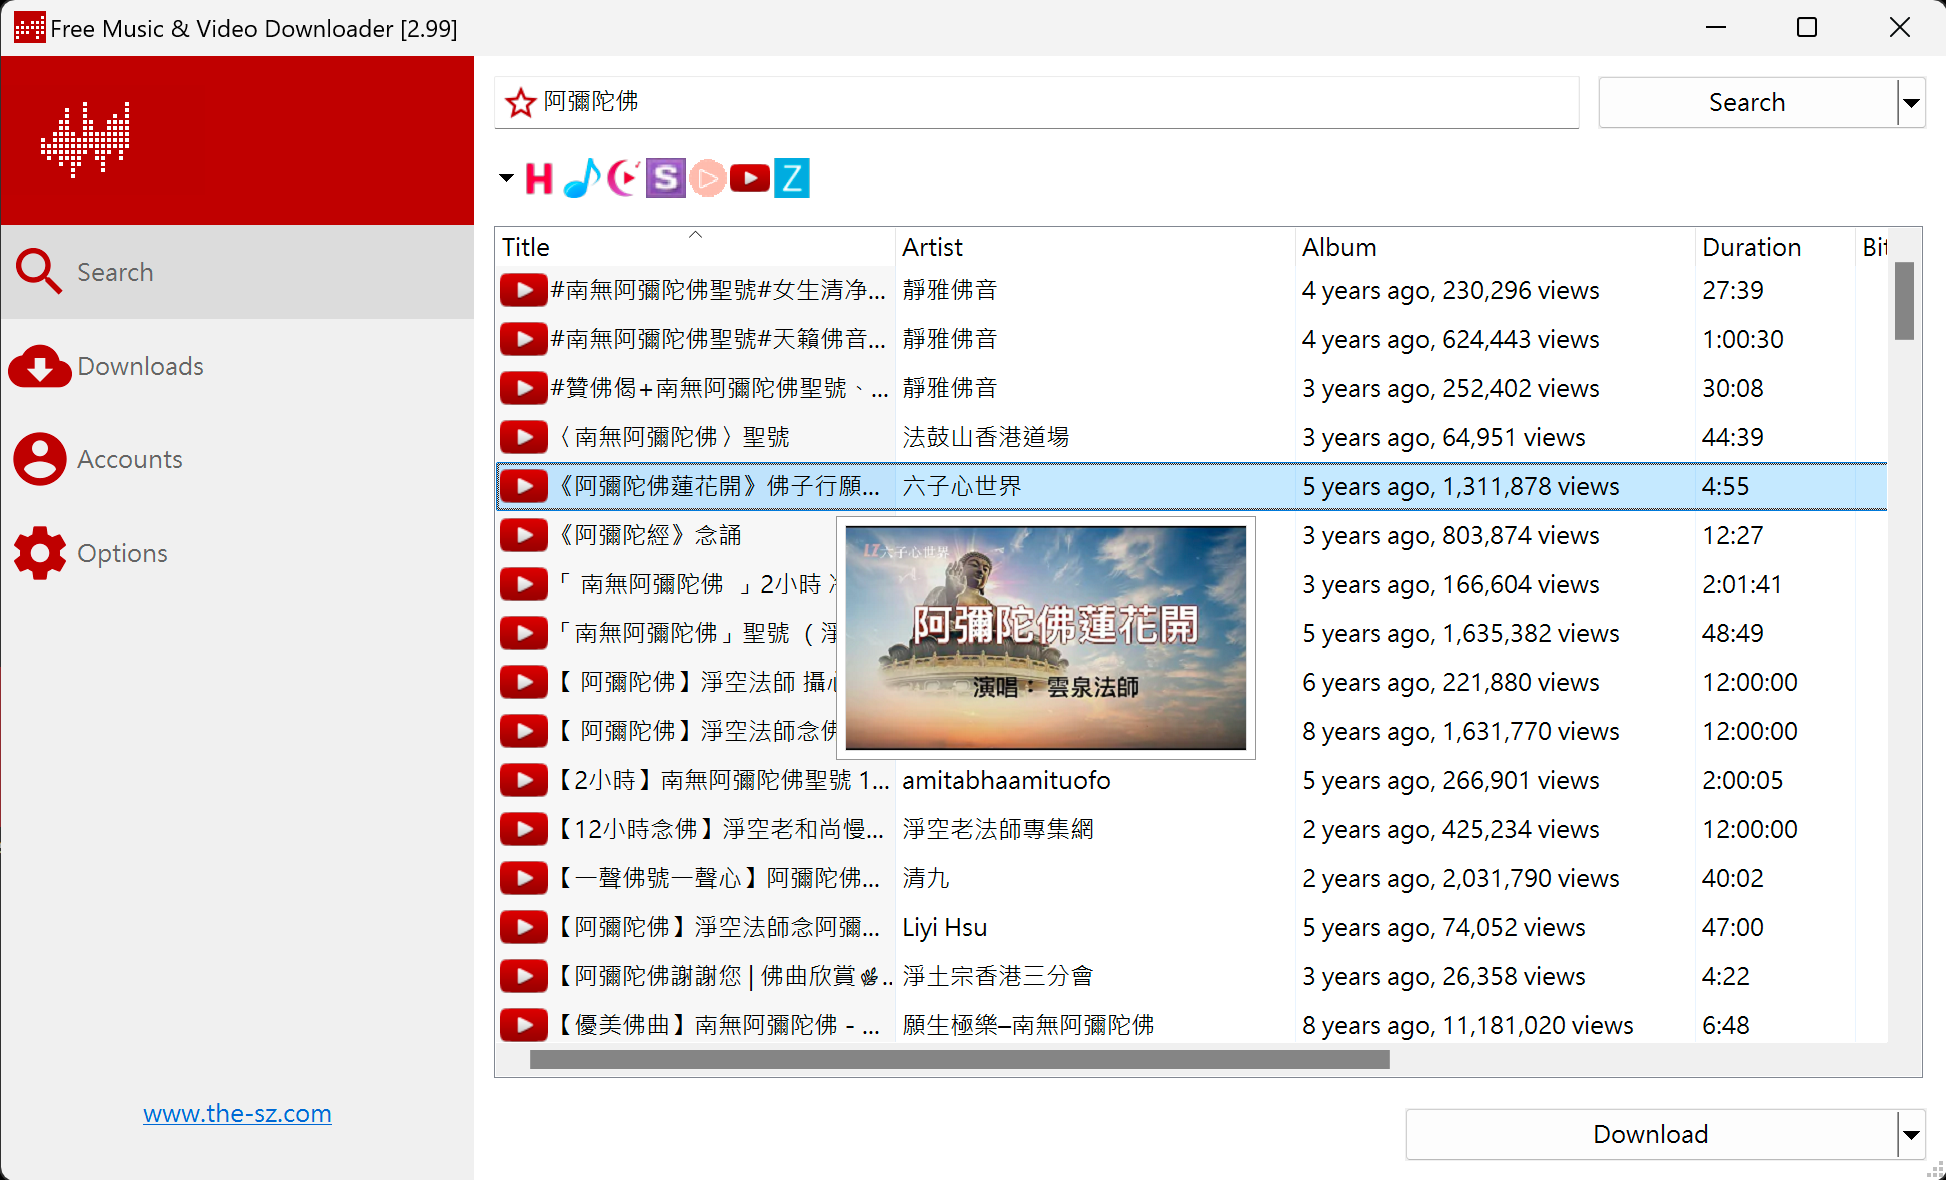Click '2 years ago, 2,031,790 views' cell
This screenshot has width=1946, height=1180.
[x=1460, y=878]
